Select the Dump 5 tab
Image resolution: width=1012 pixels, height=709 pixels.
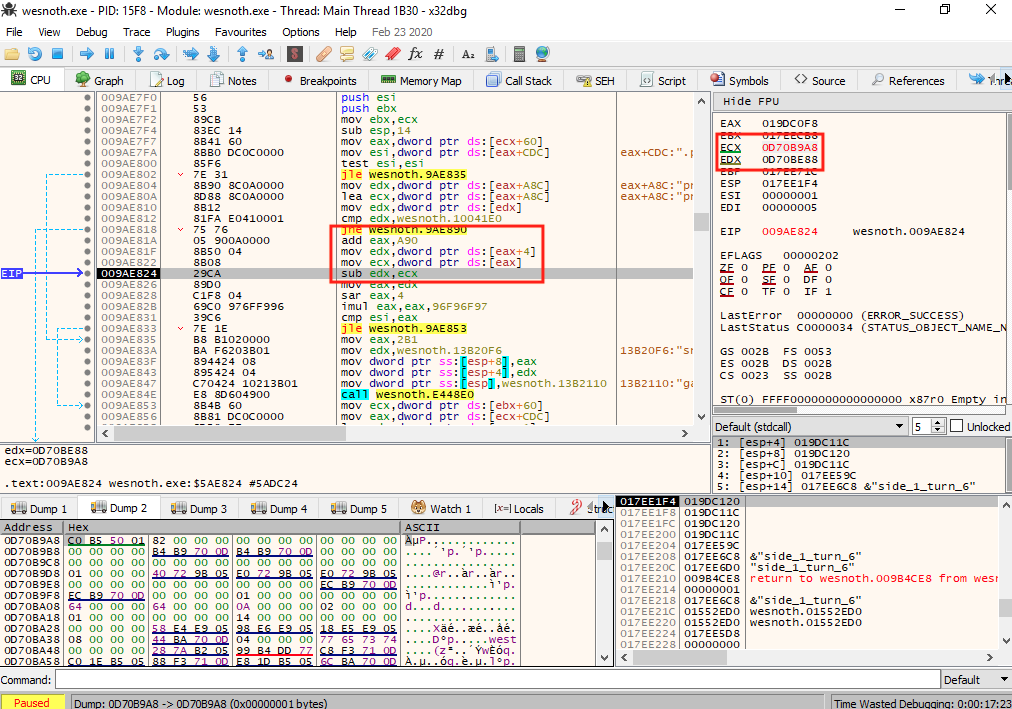359,508
